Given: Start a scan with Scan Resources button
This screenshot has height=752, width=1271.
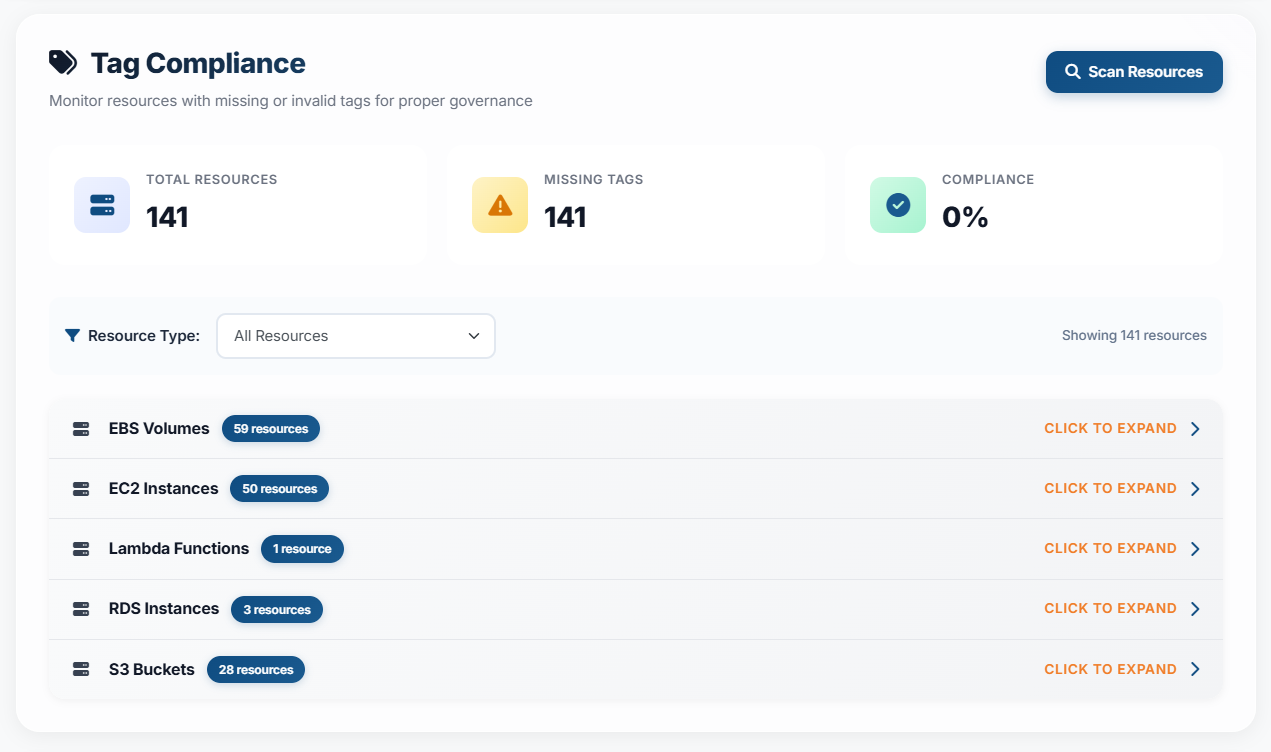Looking at the screenshot, I should 1134,72.
